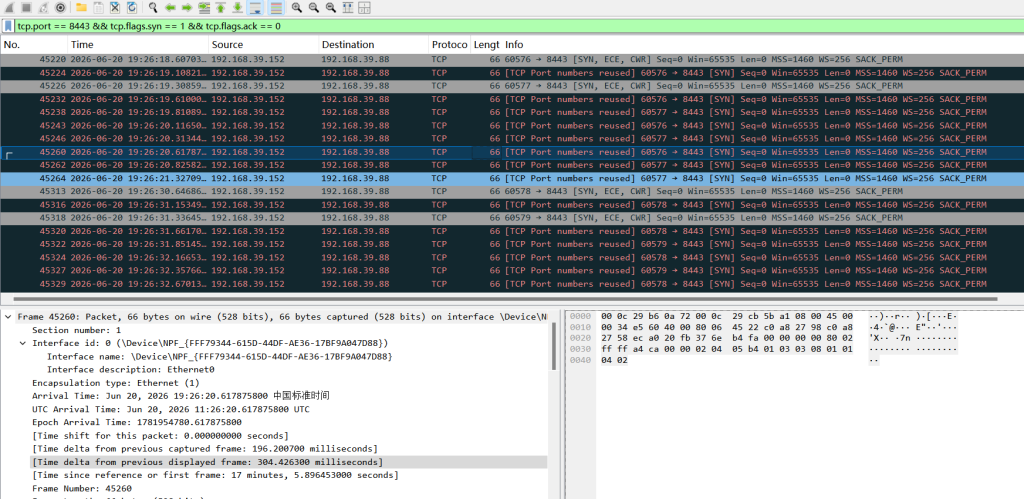Select the Frame Number: 45260 line
The image size is (1024, 499).
point(82,489)
